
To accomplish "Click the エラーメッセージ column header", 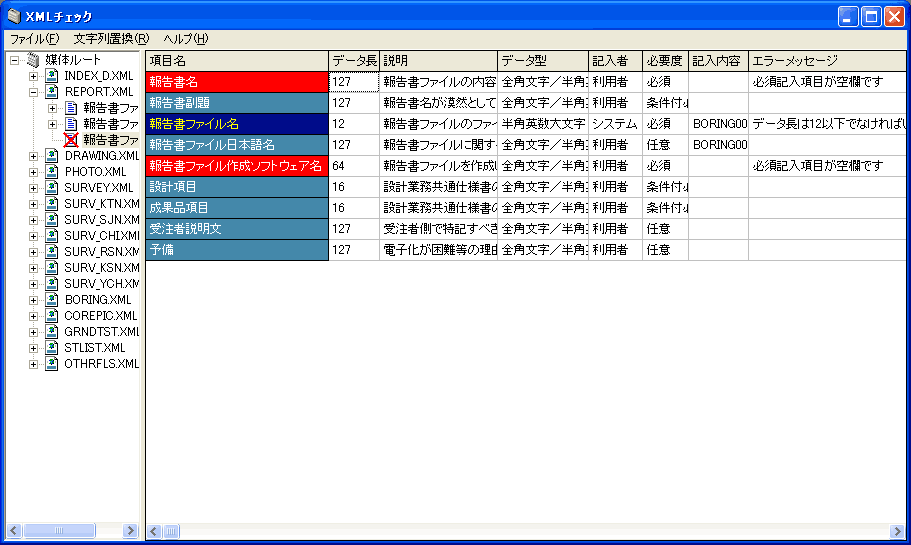I will pyautogui.click(x=827, y=60).
